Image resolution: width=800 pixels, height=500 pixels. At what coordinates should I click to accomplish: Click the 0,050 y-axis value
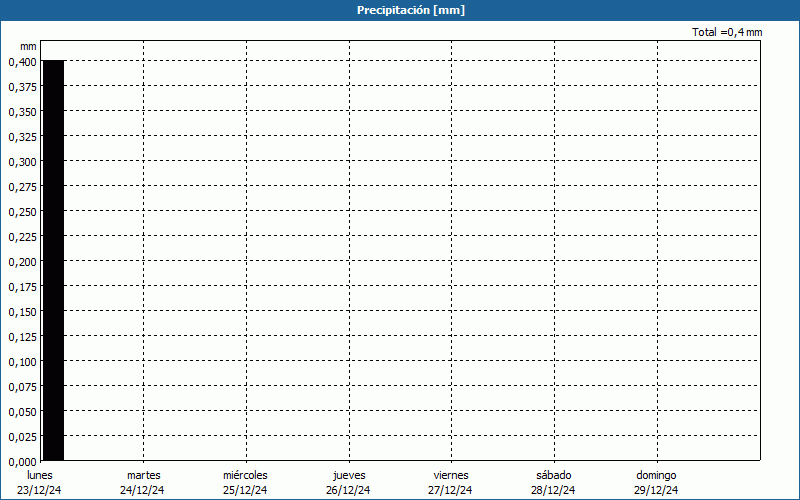coord(22,412)
